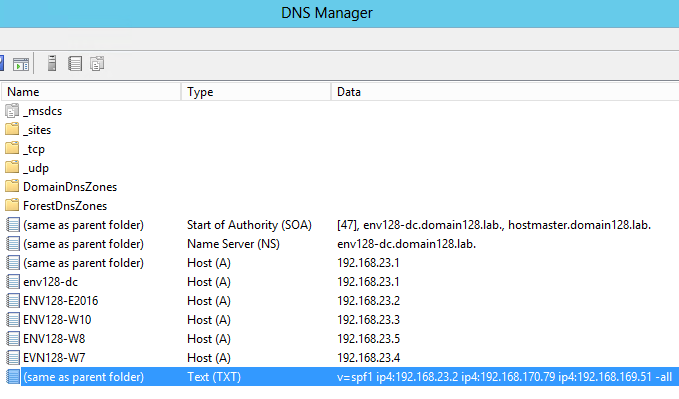Click the DNS Manager window title

click(x=327, y=13)
